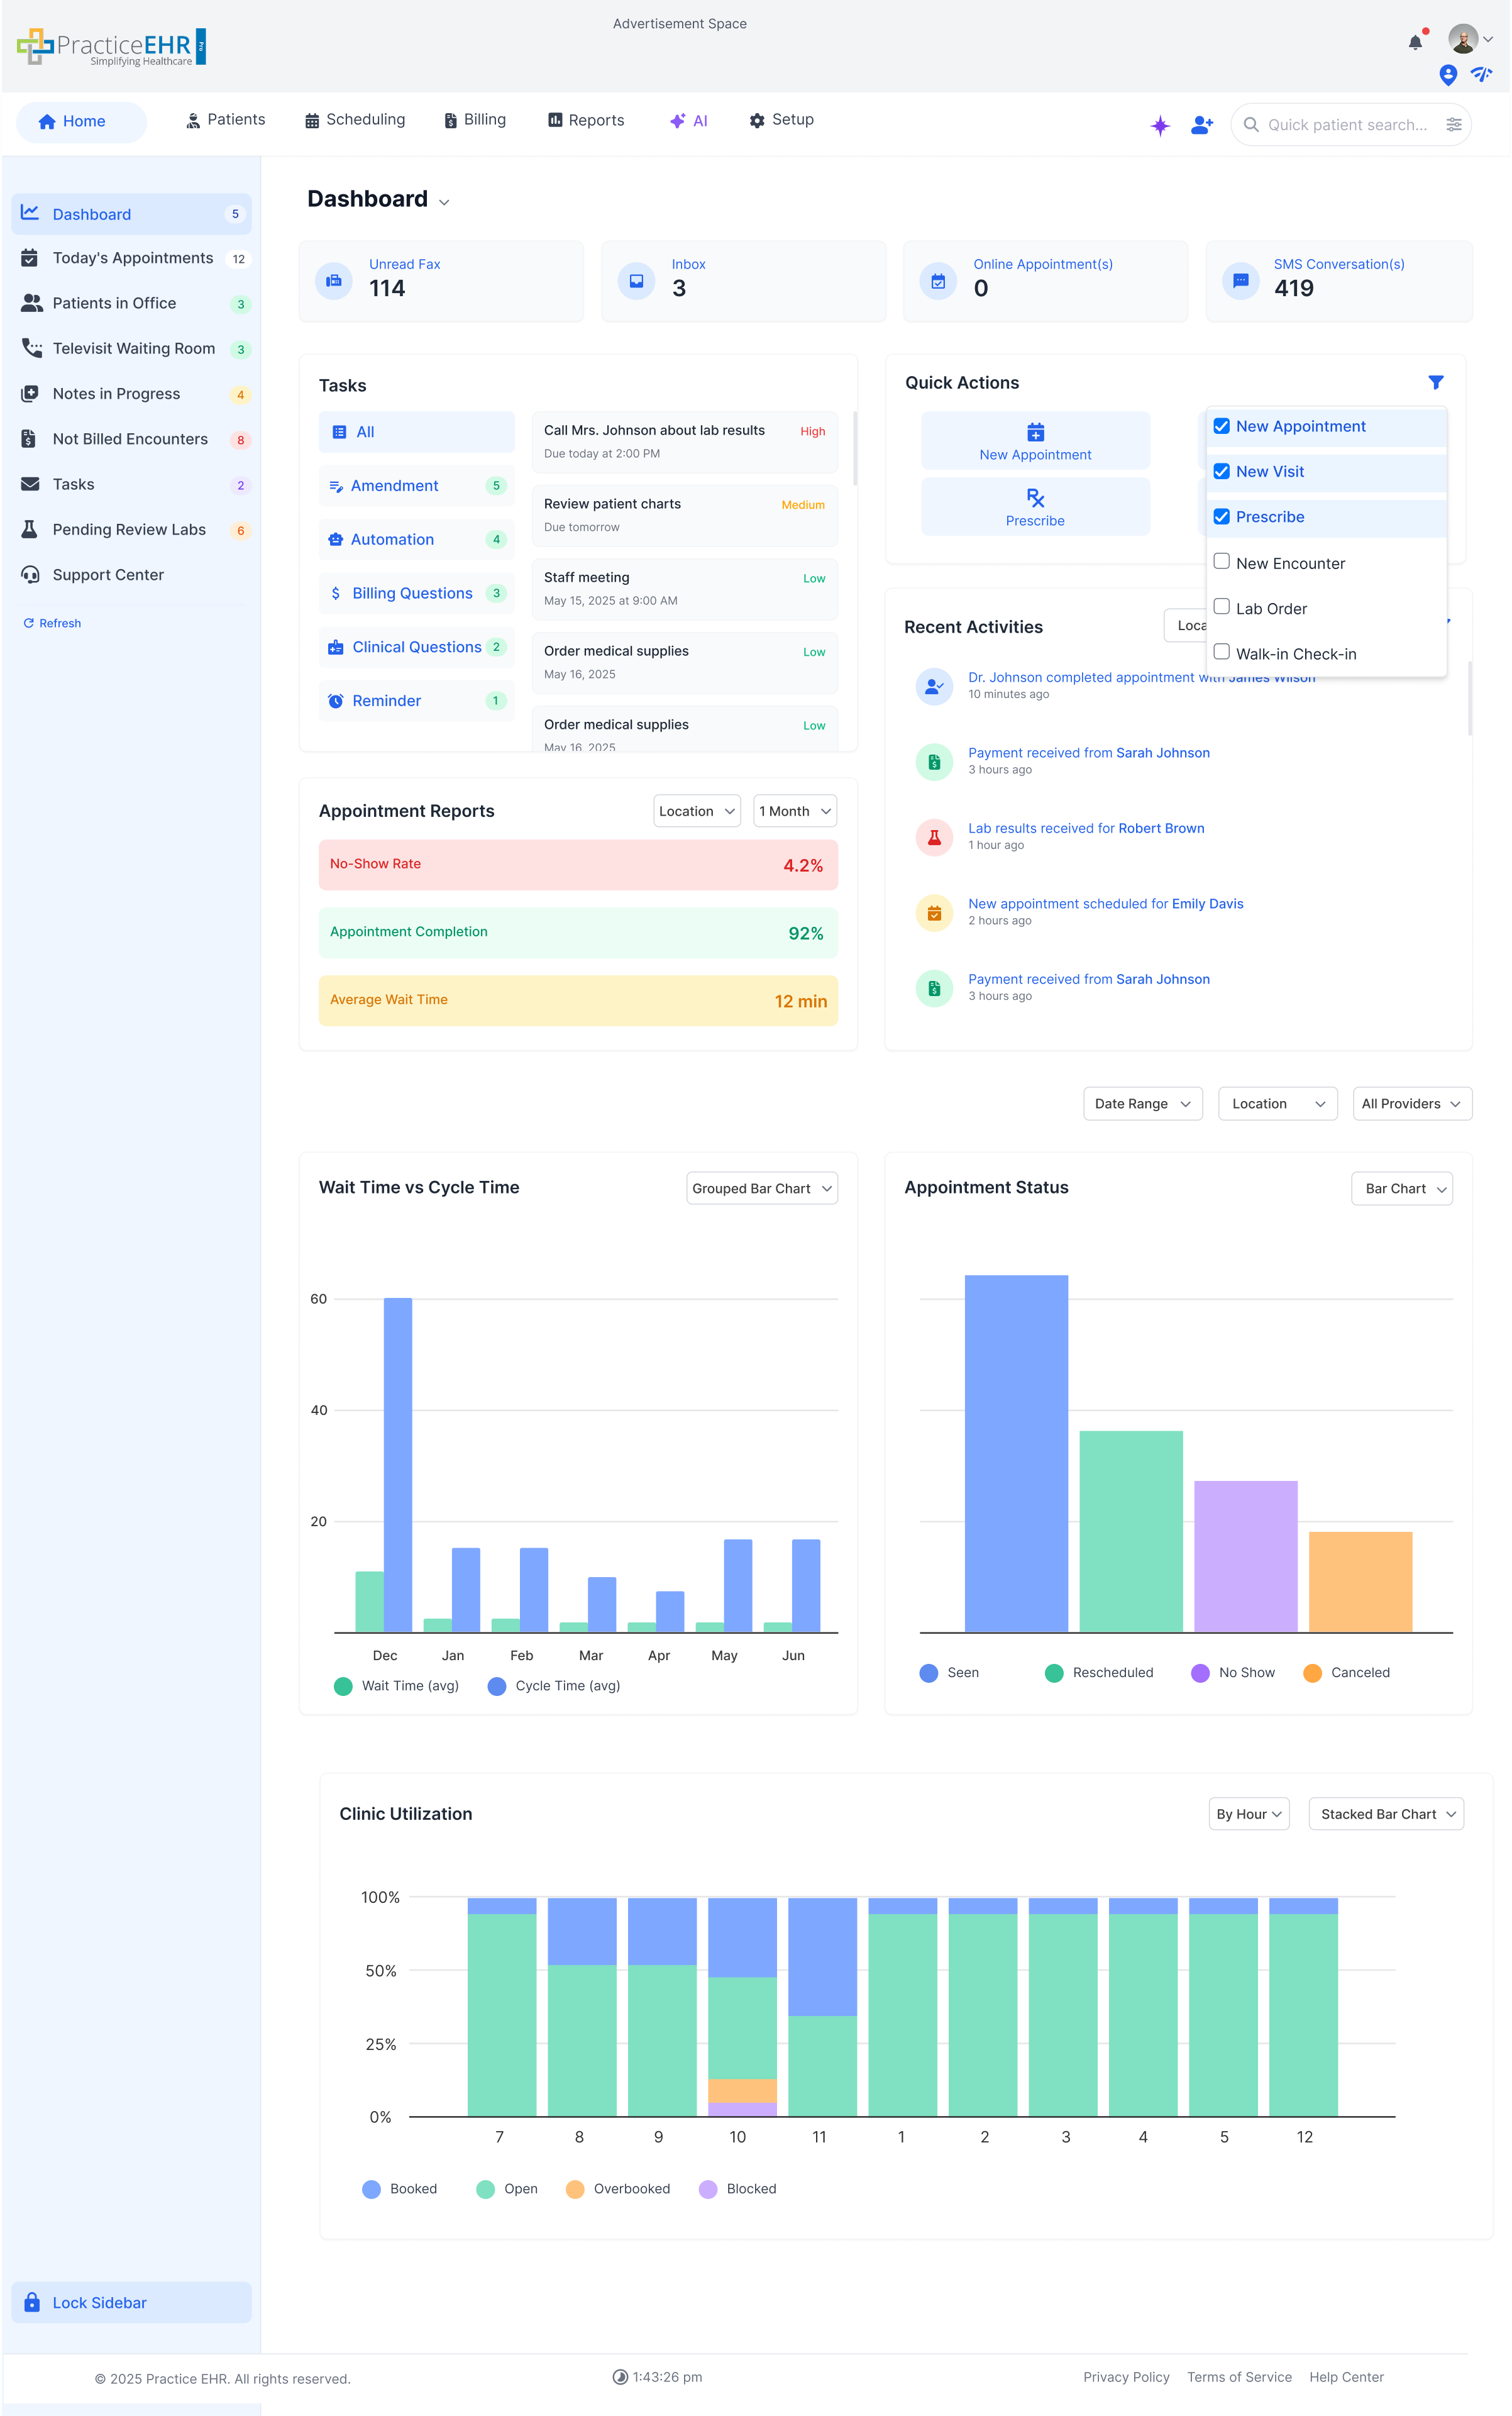The image size is (1512, 2416).
Task: Switch to the Billing tab
Action: pos(475,120)
